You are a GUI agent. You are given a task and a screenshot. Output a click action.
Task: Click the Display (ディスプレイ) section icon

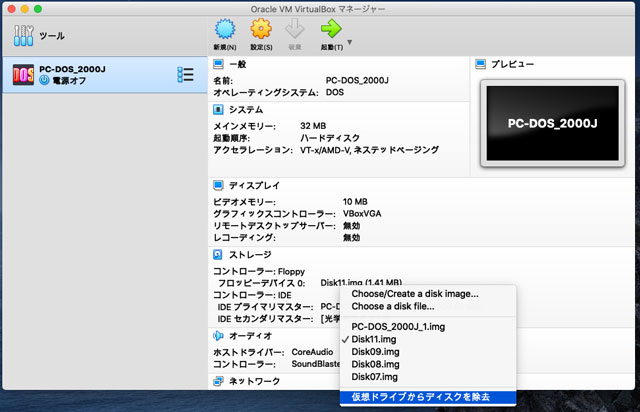(218, 185)
